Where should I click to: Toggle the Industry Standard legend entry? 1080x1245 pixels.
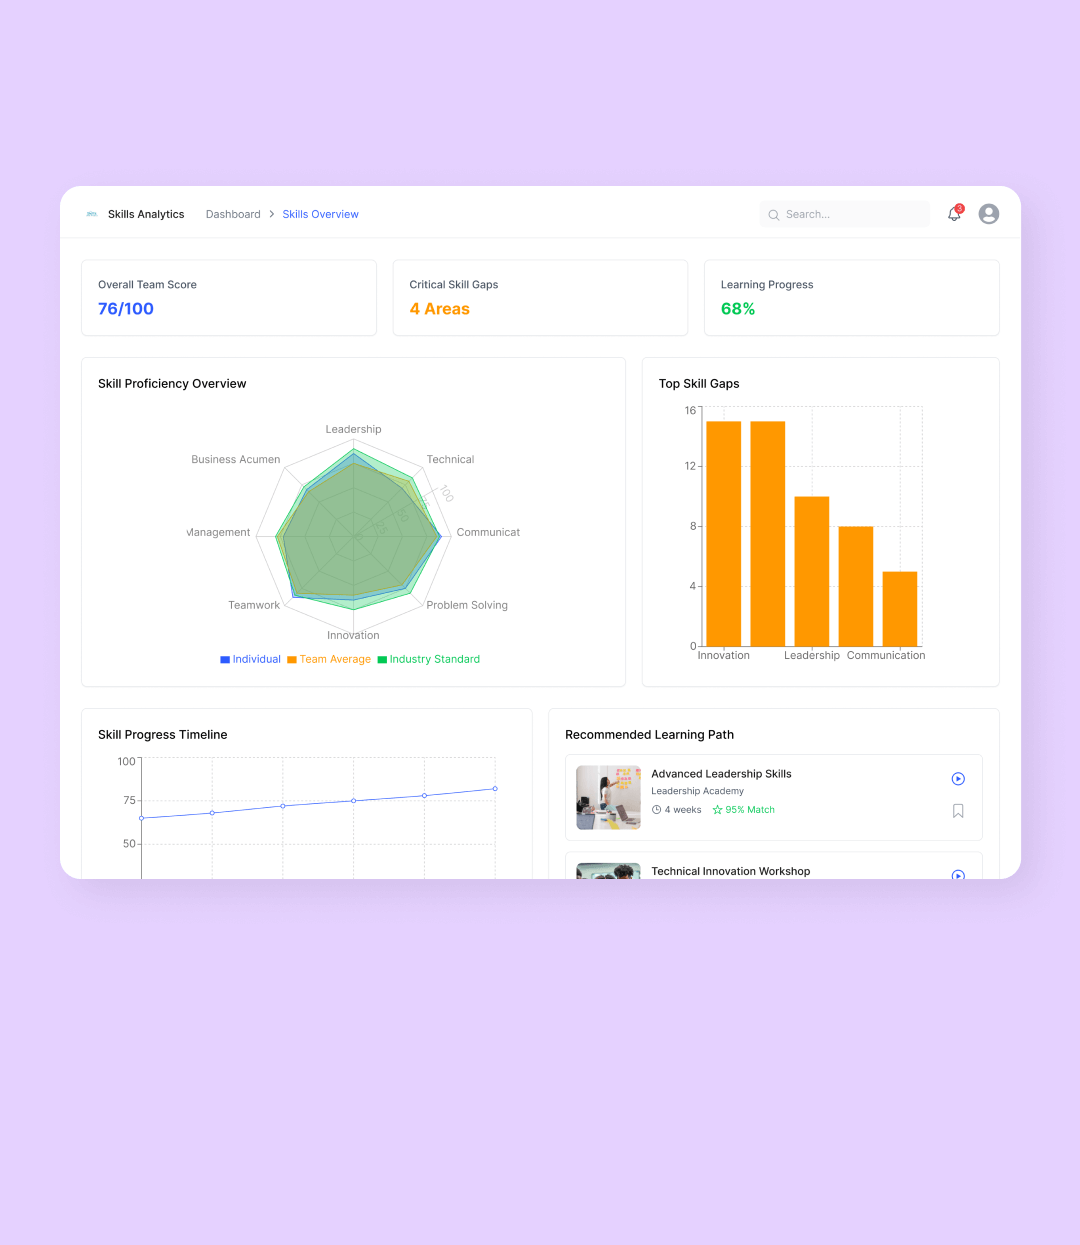click(x=428, y=659)
